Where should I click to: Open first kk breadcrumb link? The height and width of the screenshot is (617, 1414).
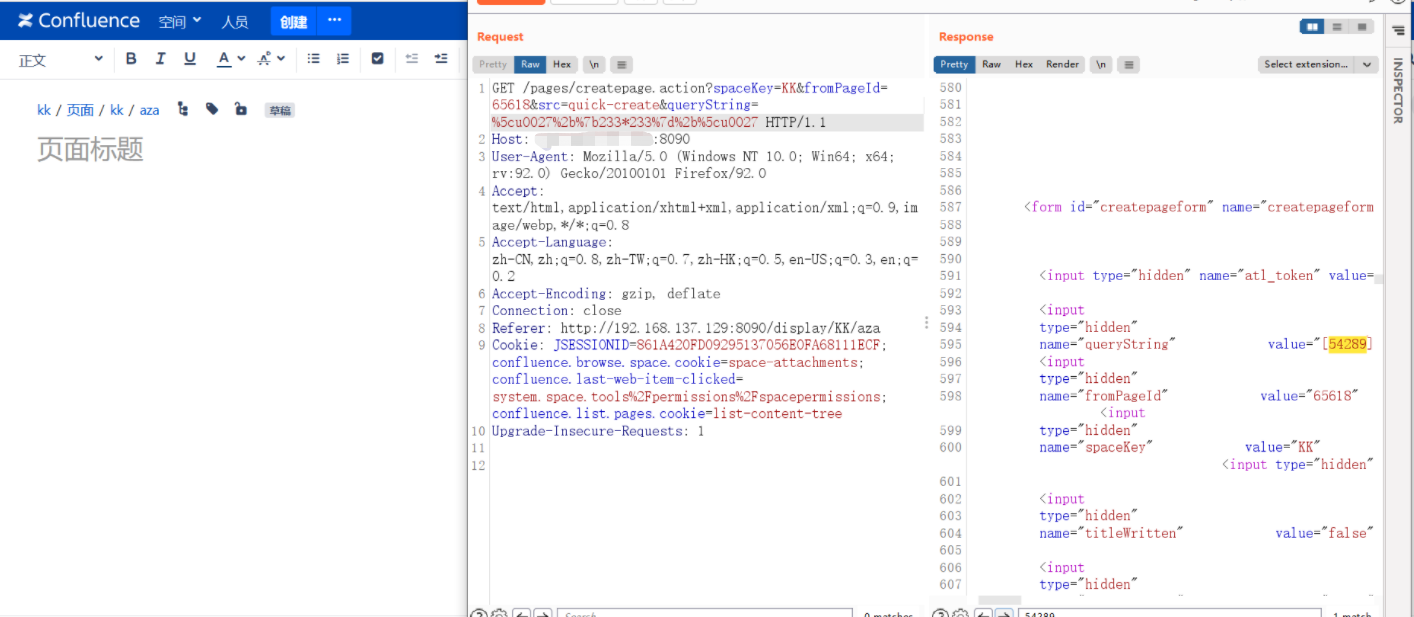coord(44,110)
